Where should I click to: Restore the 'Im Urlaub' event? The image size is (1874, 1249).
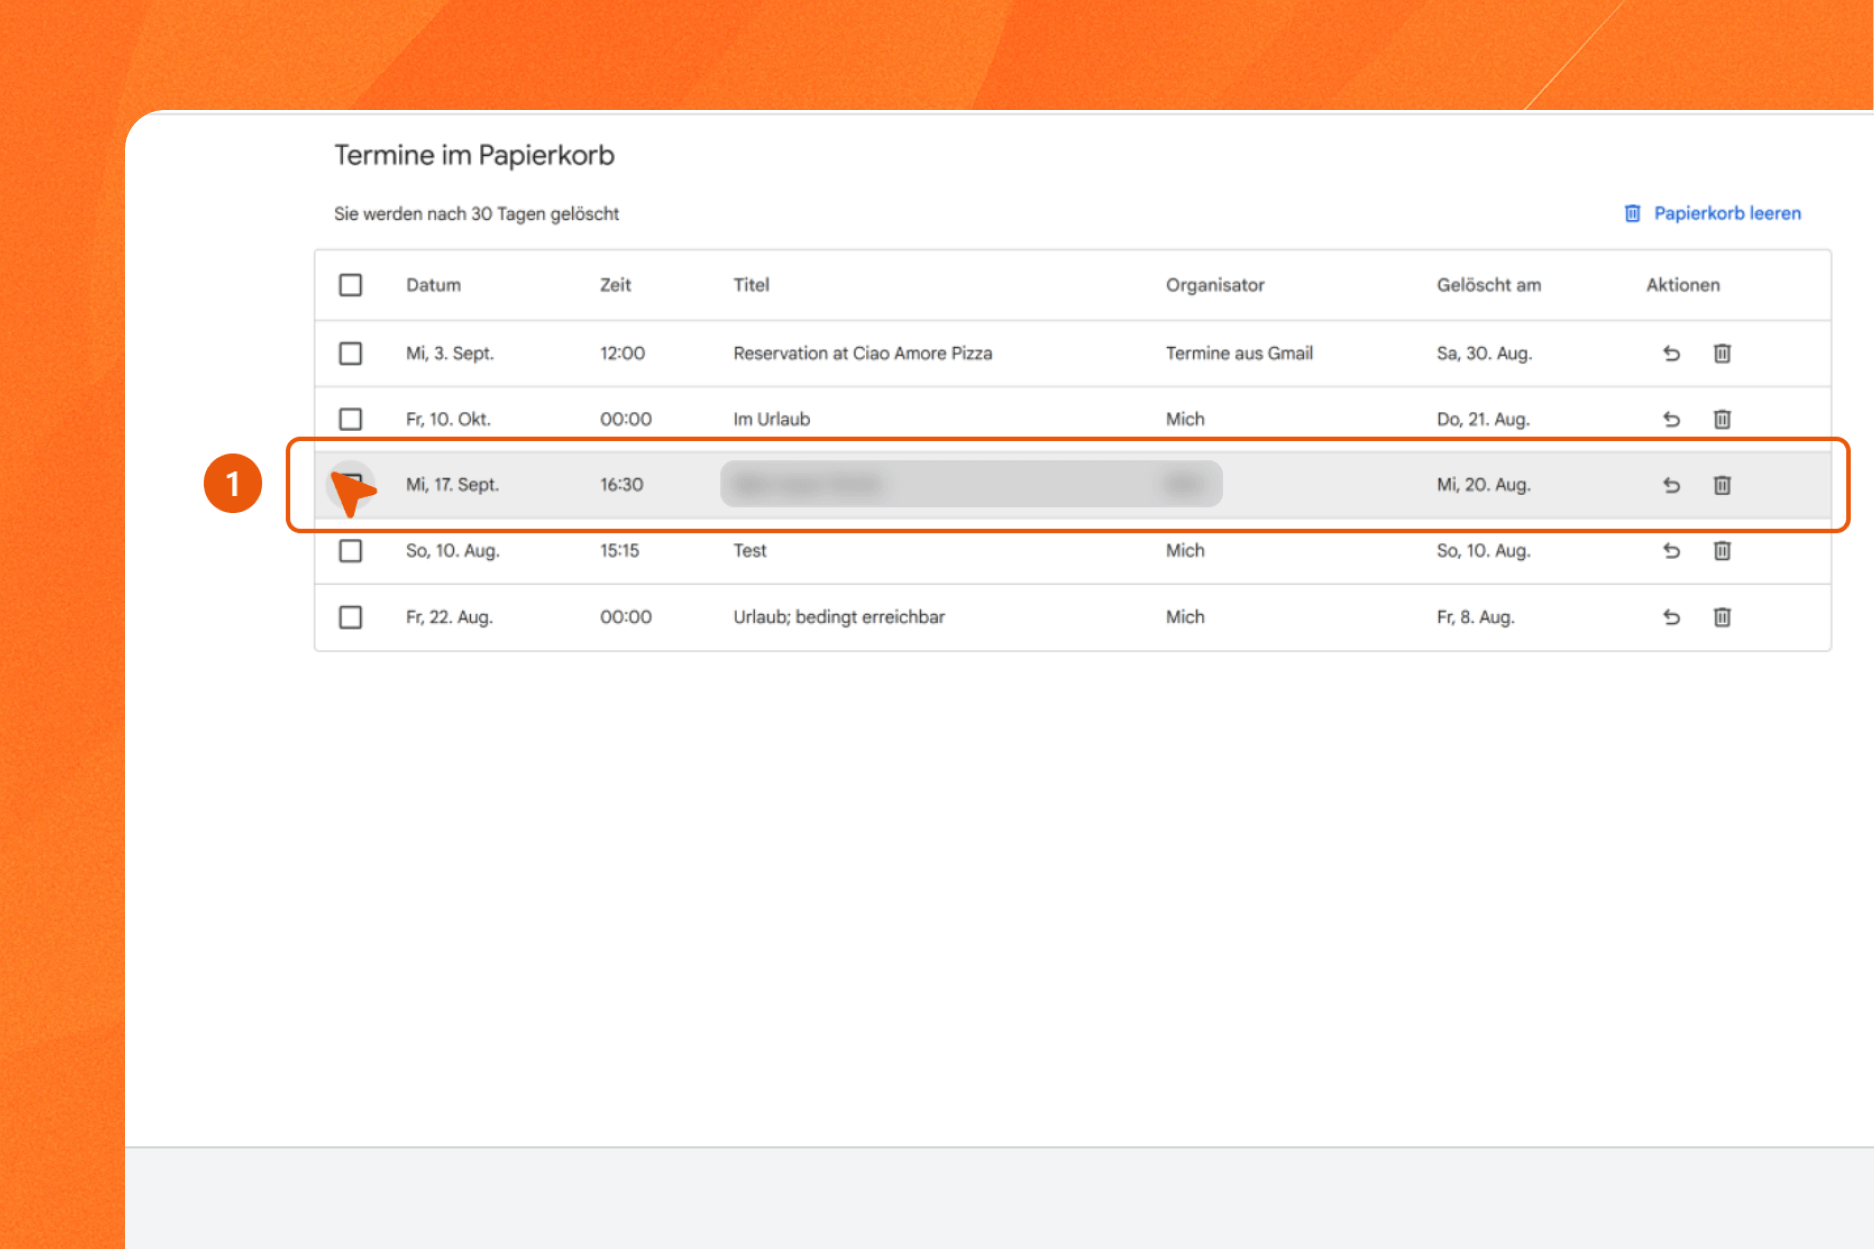click(1671, 419)
